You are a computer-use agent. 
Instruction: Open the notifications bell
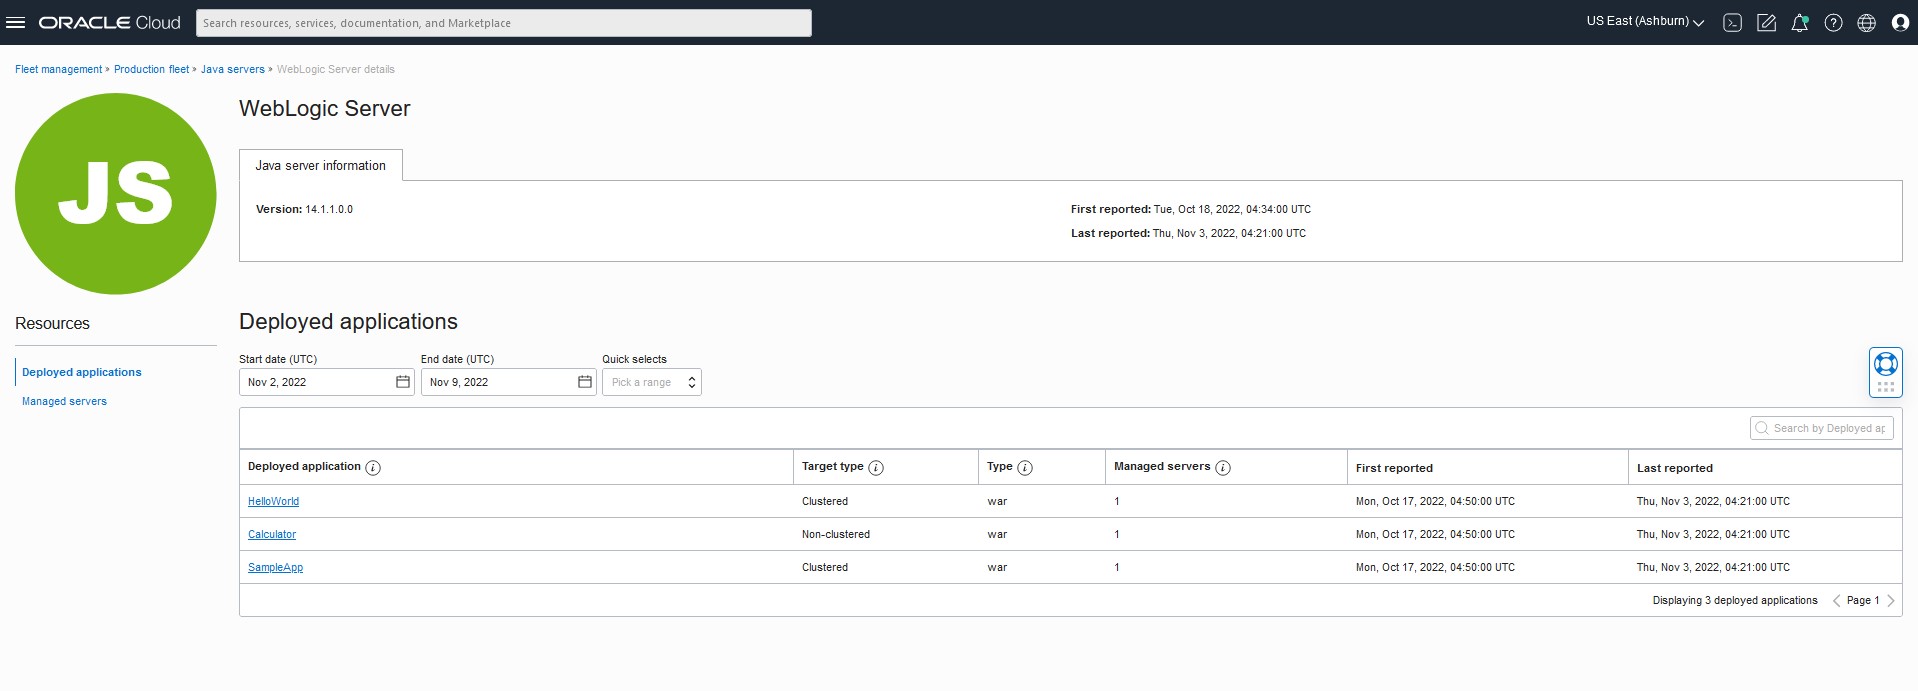point(1799,23)
